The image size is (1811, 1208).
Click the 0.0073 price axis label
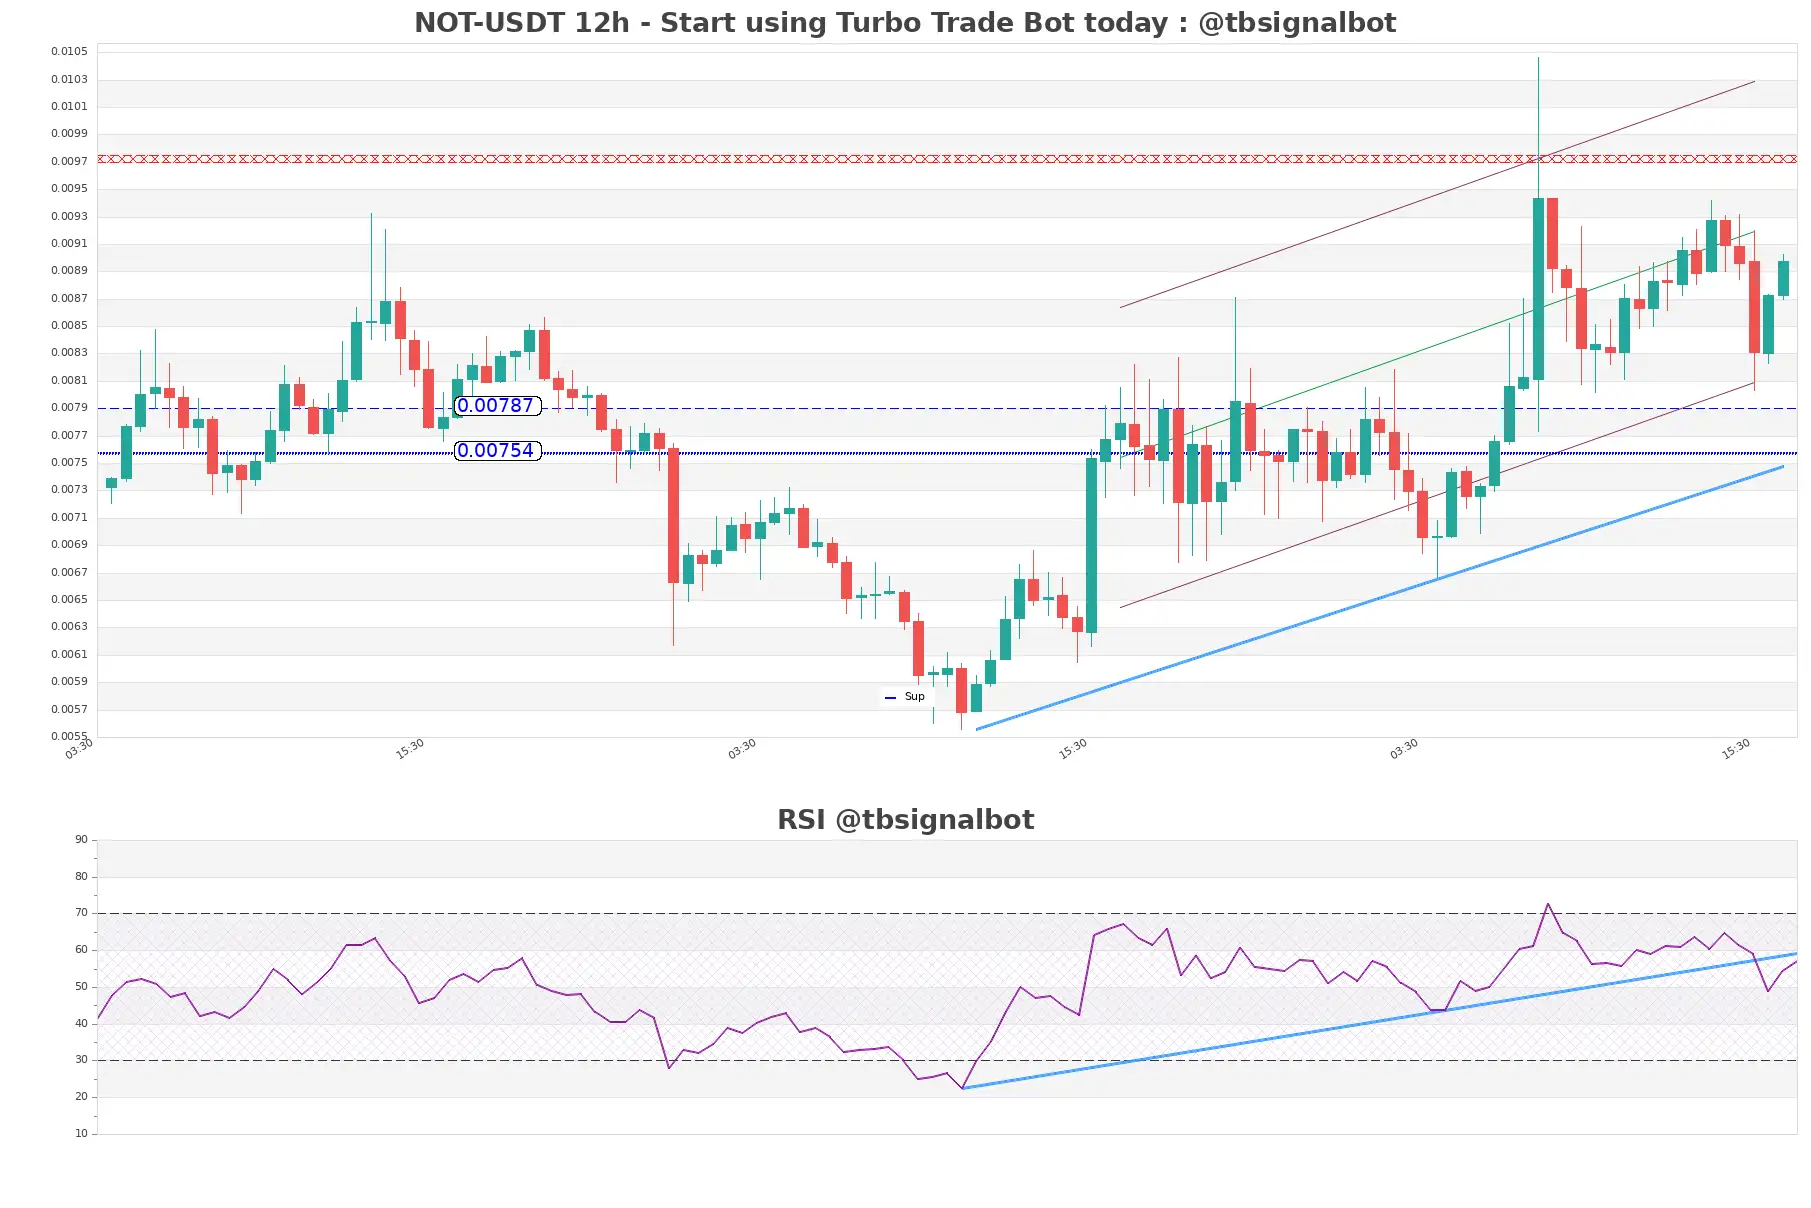69,489
